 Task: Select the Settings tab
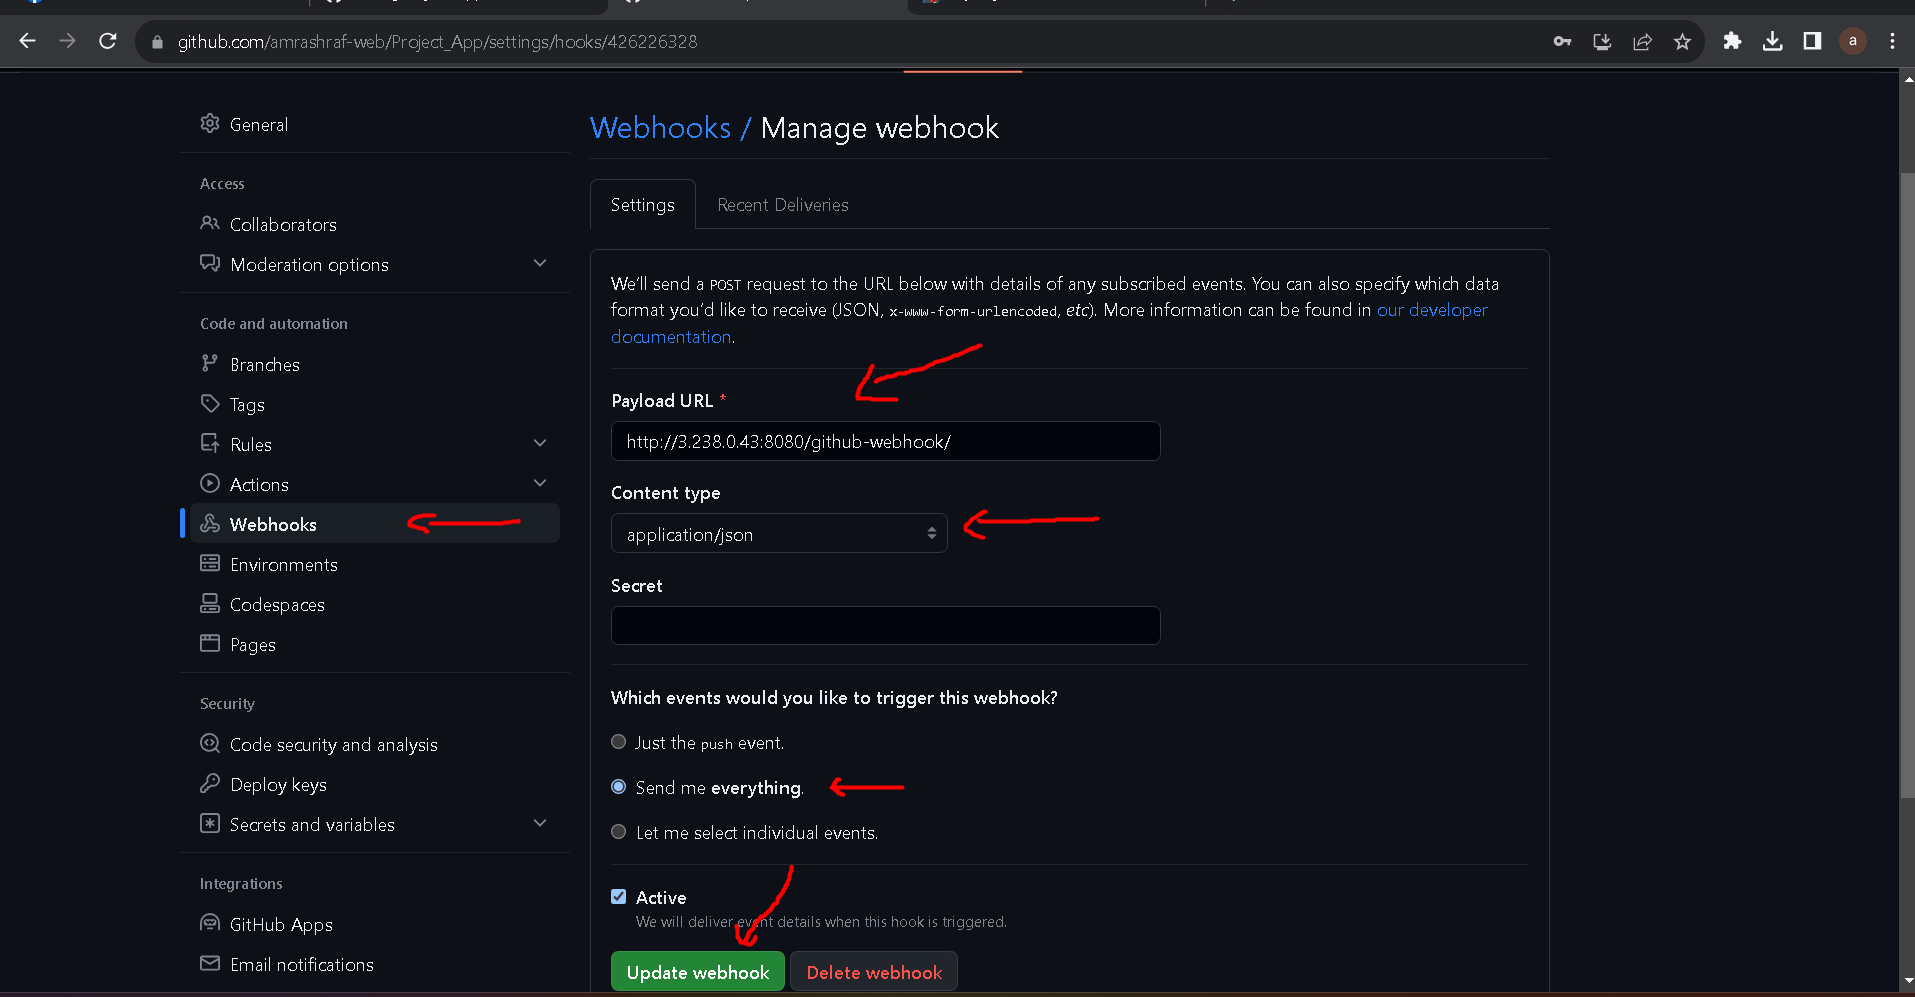(x=642, y=204)
